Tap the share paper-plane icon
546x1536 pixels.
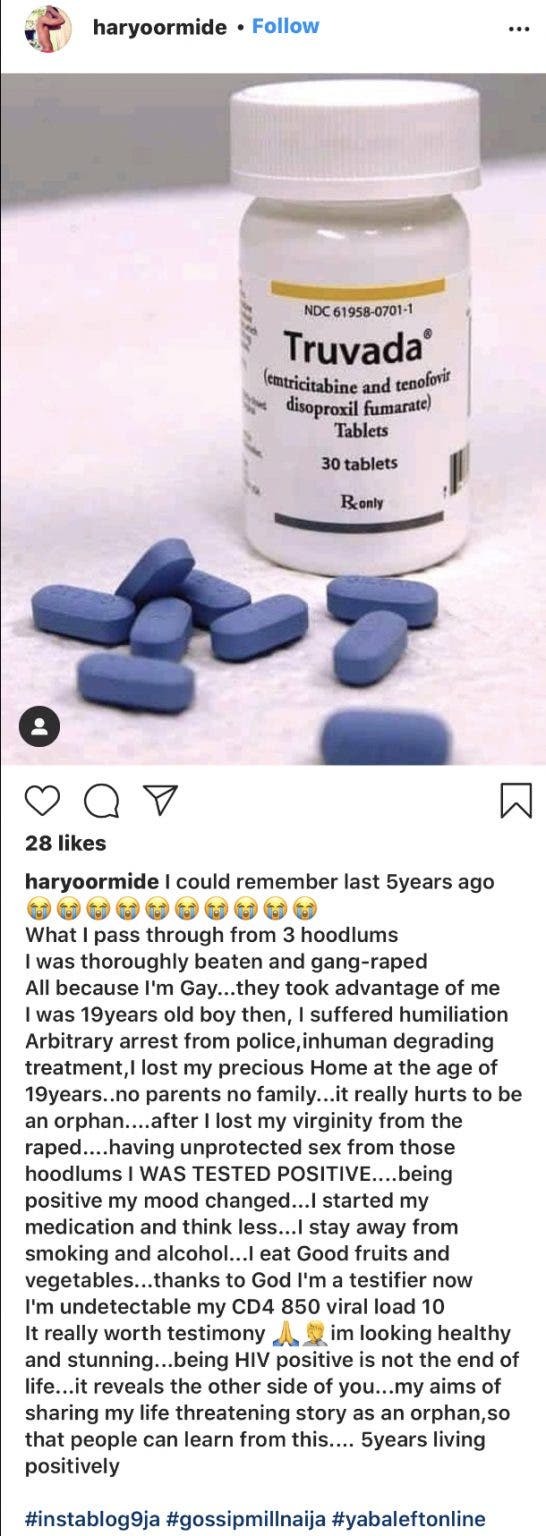click(x=154, y=800)
